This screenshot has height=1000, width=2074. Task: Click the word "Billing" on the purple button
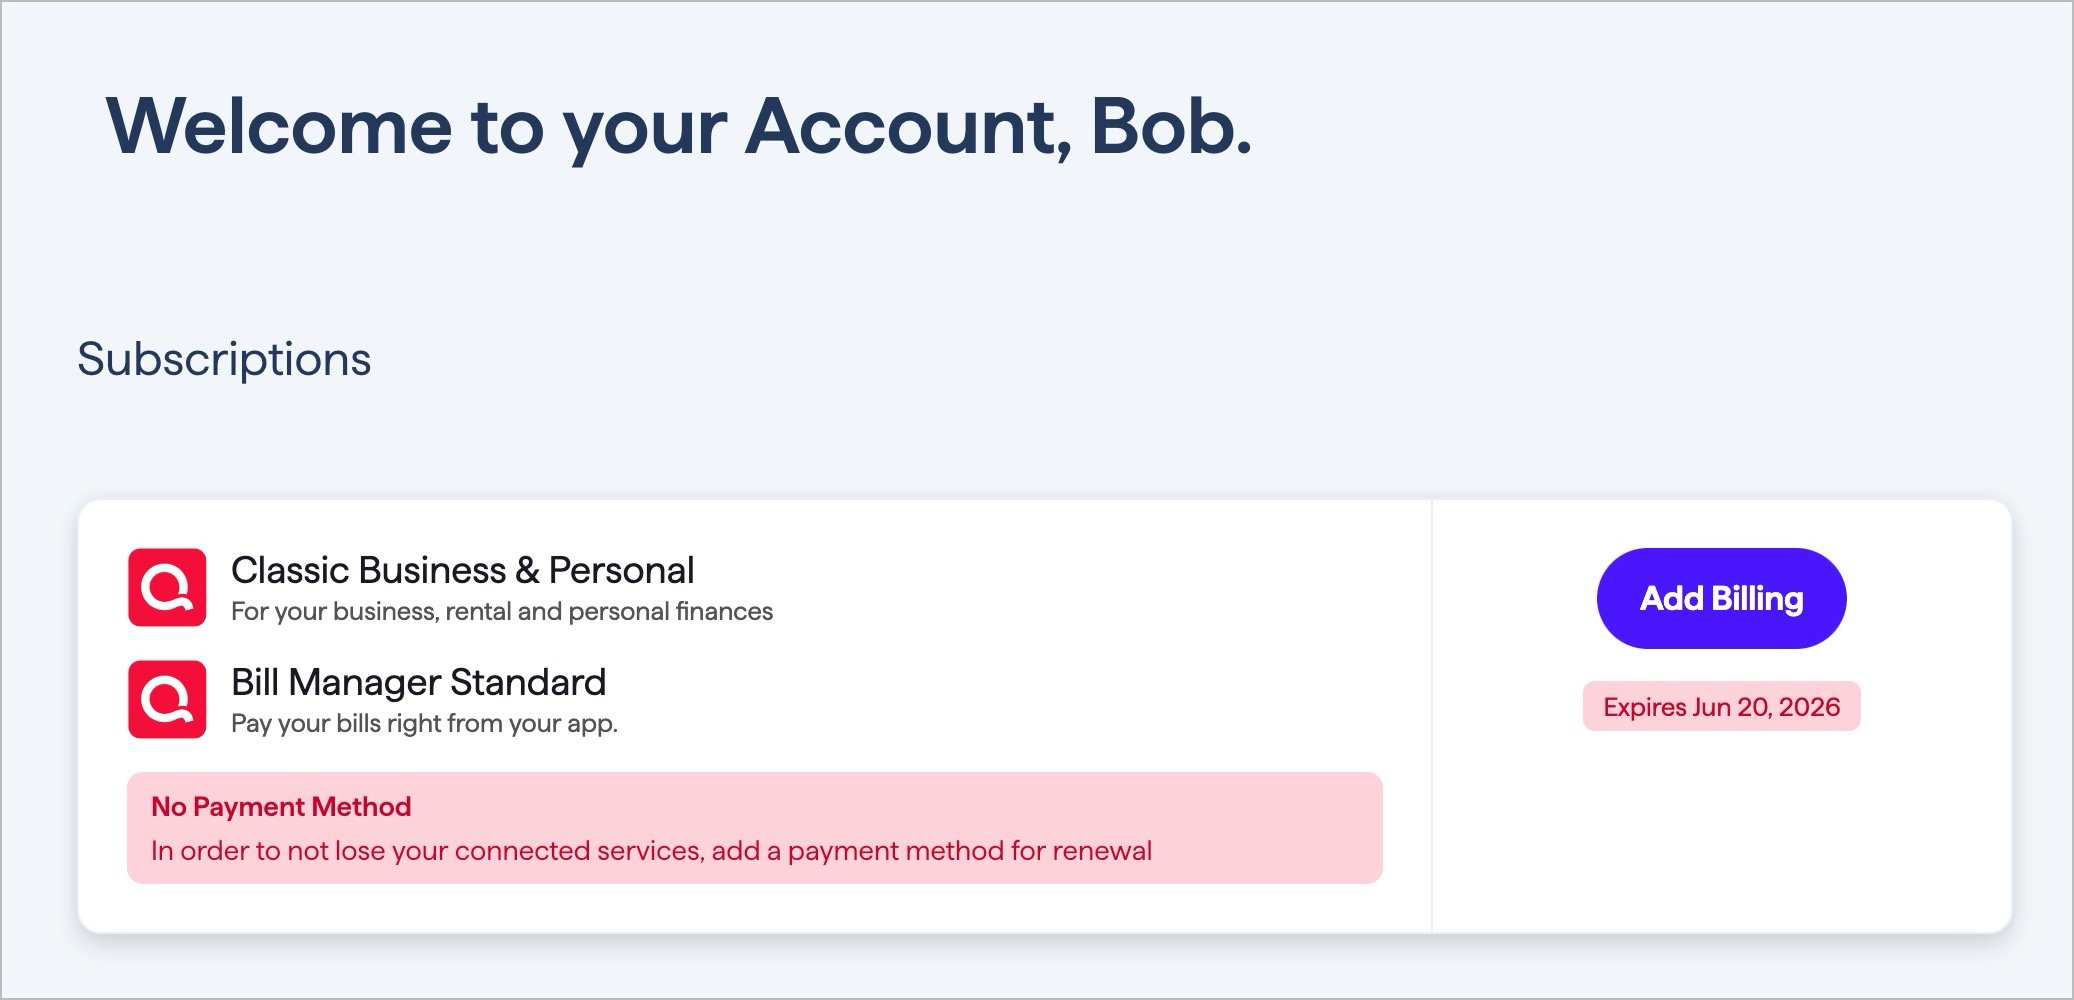point(1757,598)
